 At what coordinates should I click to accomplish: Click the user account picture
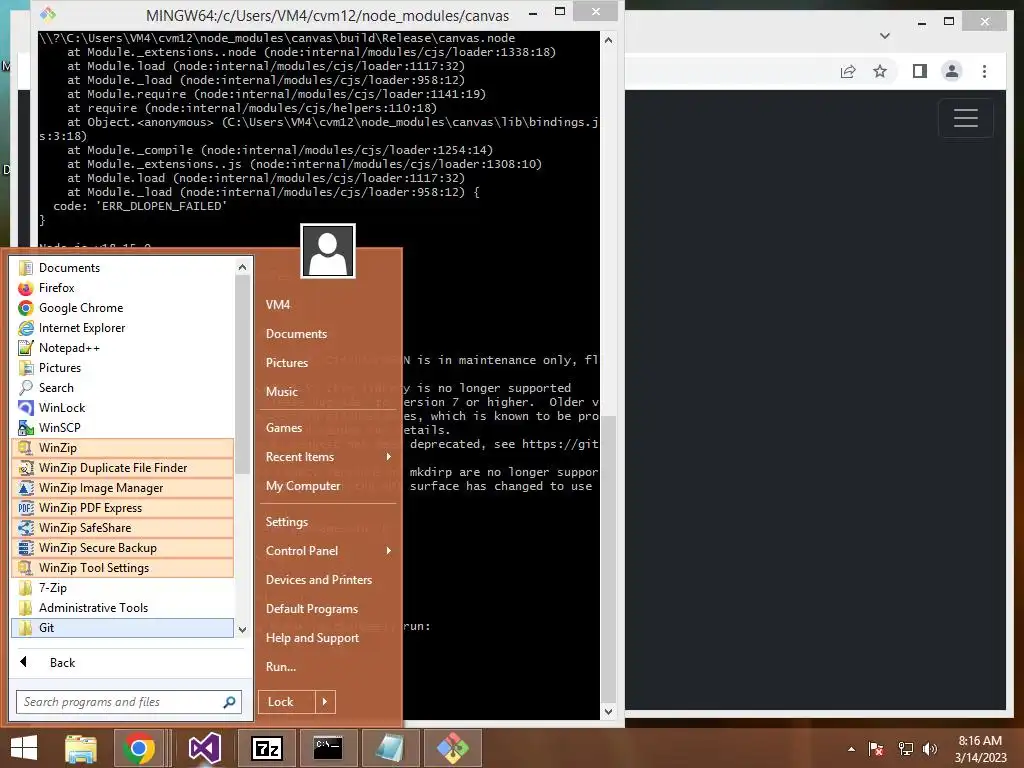tap(328, 251)
